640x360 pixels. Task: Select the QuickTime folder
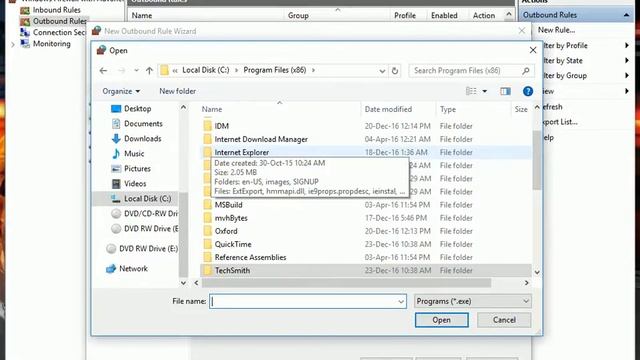pos(233,244)
